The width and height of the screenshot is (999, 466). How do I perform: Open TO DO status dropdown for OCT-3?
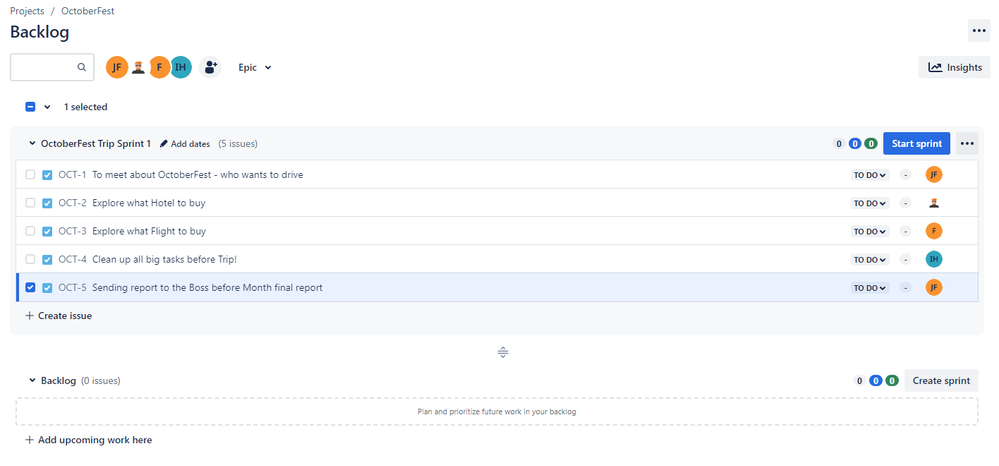[870, 231]
